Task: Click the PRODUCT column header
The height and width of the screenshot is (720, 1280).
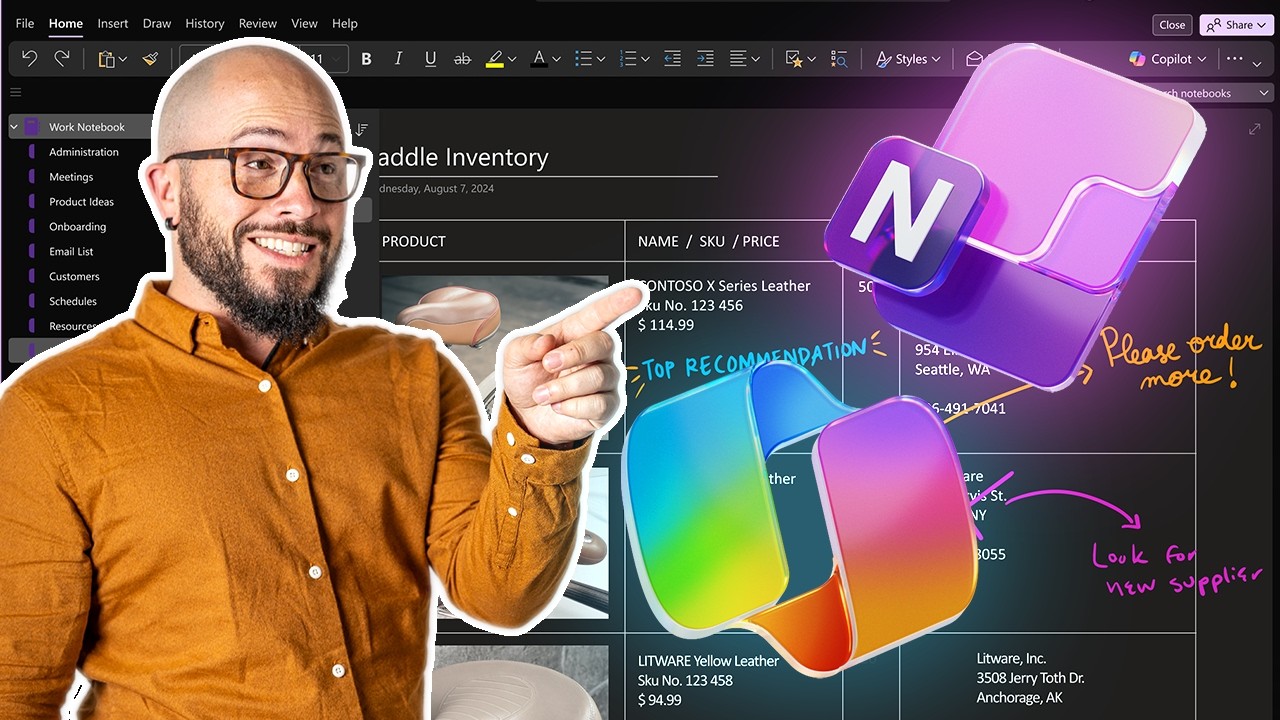Action: click(414, 241)
